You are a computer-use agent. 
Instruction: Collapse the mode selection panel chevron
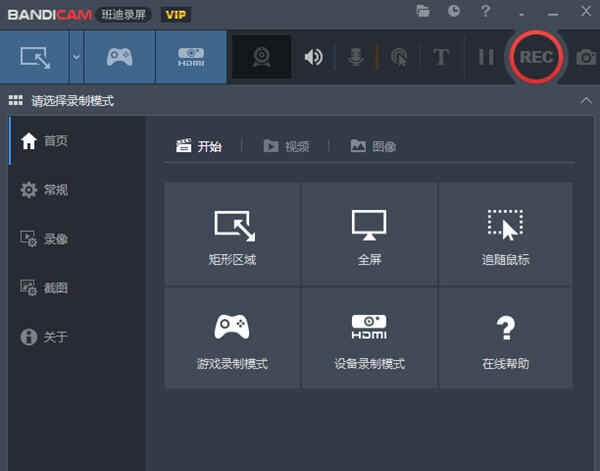click(x=586, y=101)
